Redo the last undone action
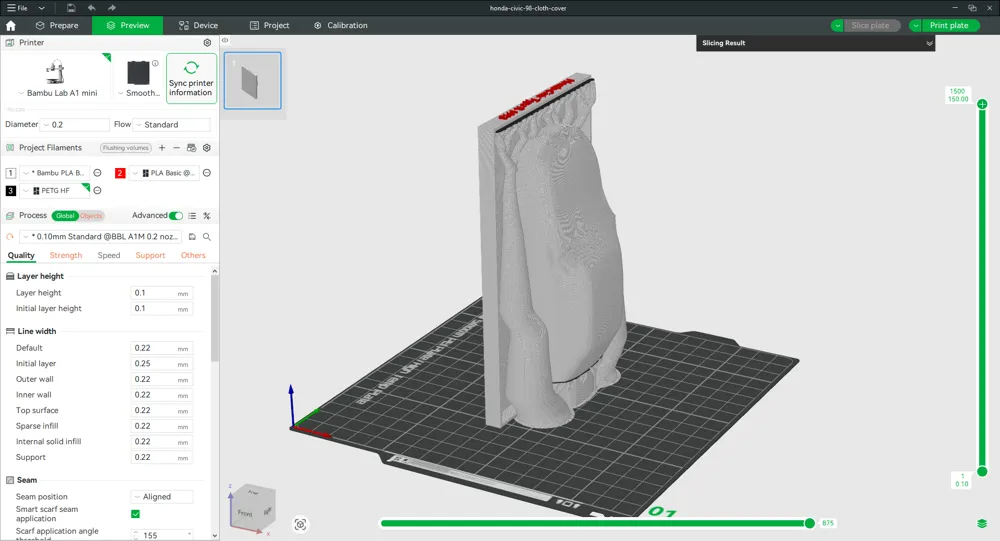The image size is (1000, 541). pos(112,8)
